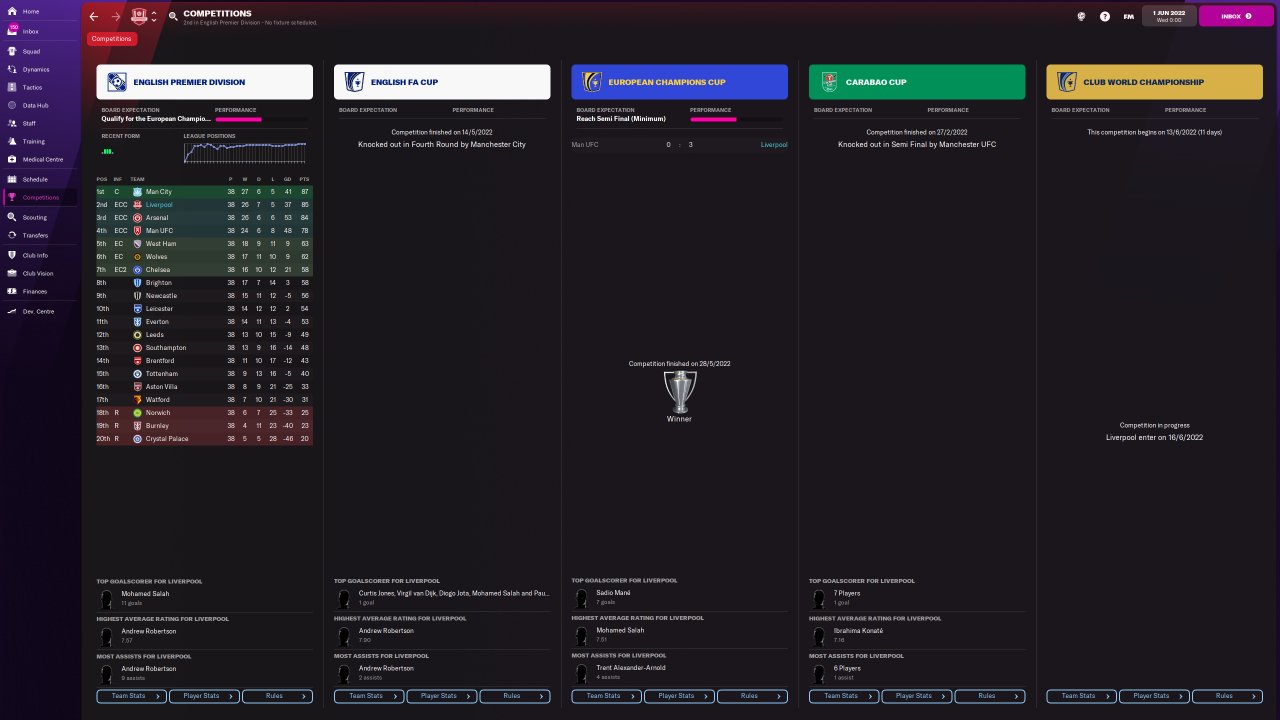Click the league positions graph
Viewport: 1280px width, 720px height.
coord(245,151)
